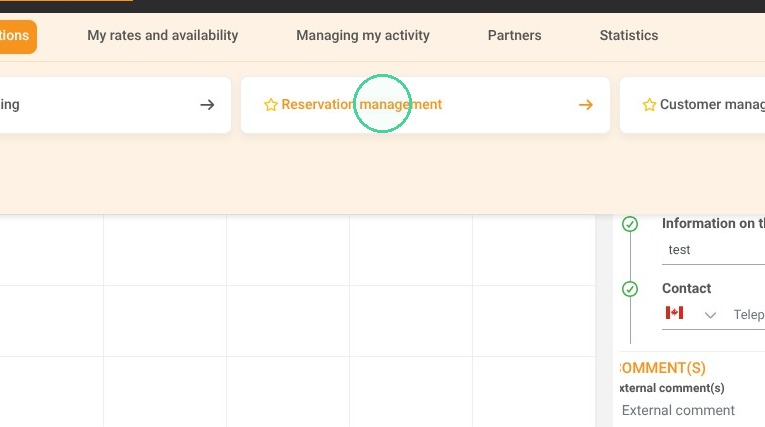765x427 pixels.
Task: Click the Canadian flag country selector
Action: pos(674,312)
